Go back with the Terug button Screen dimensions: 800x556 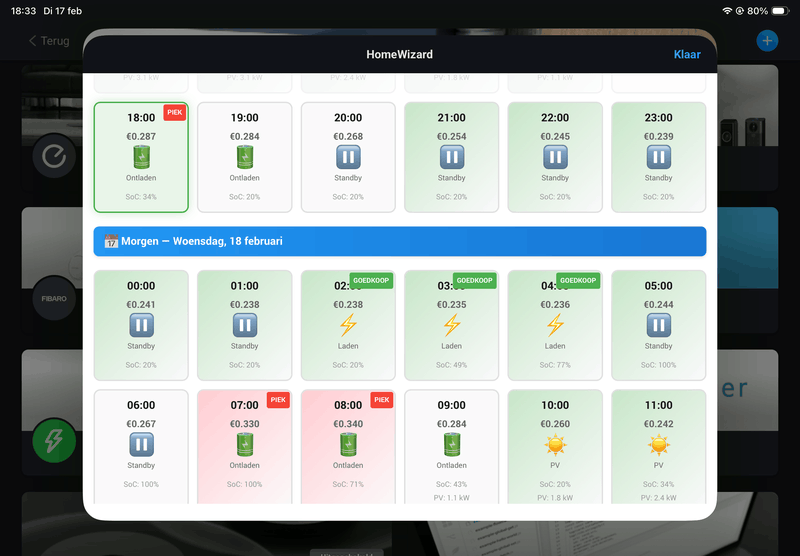[49, 41]
